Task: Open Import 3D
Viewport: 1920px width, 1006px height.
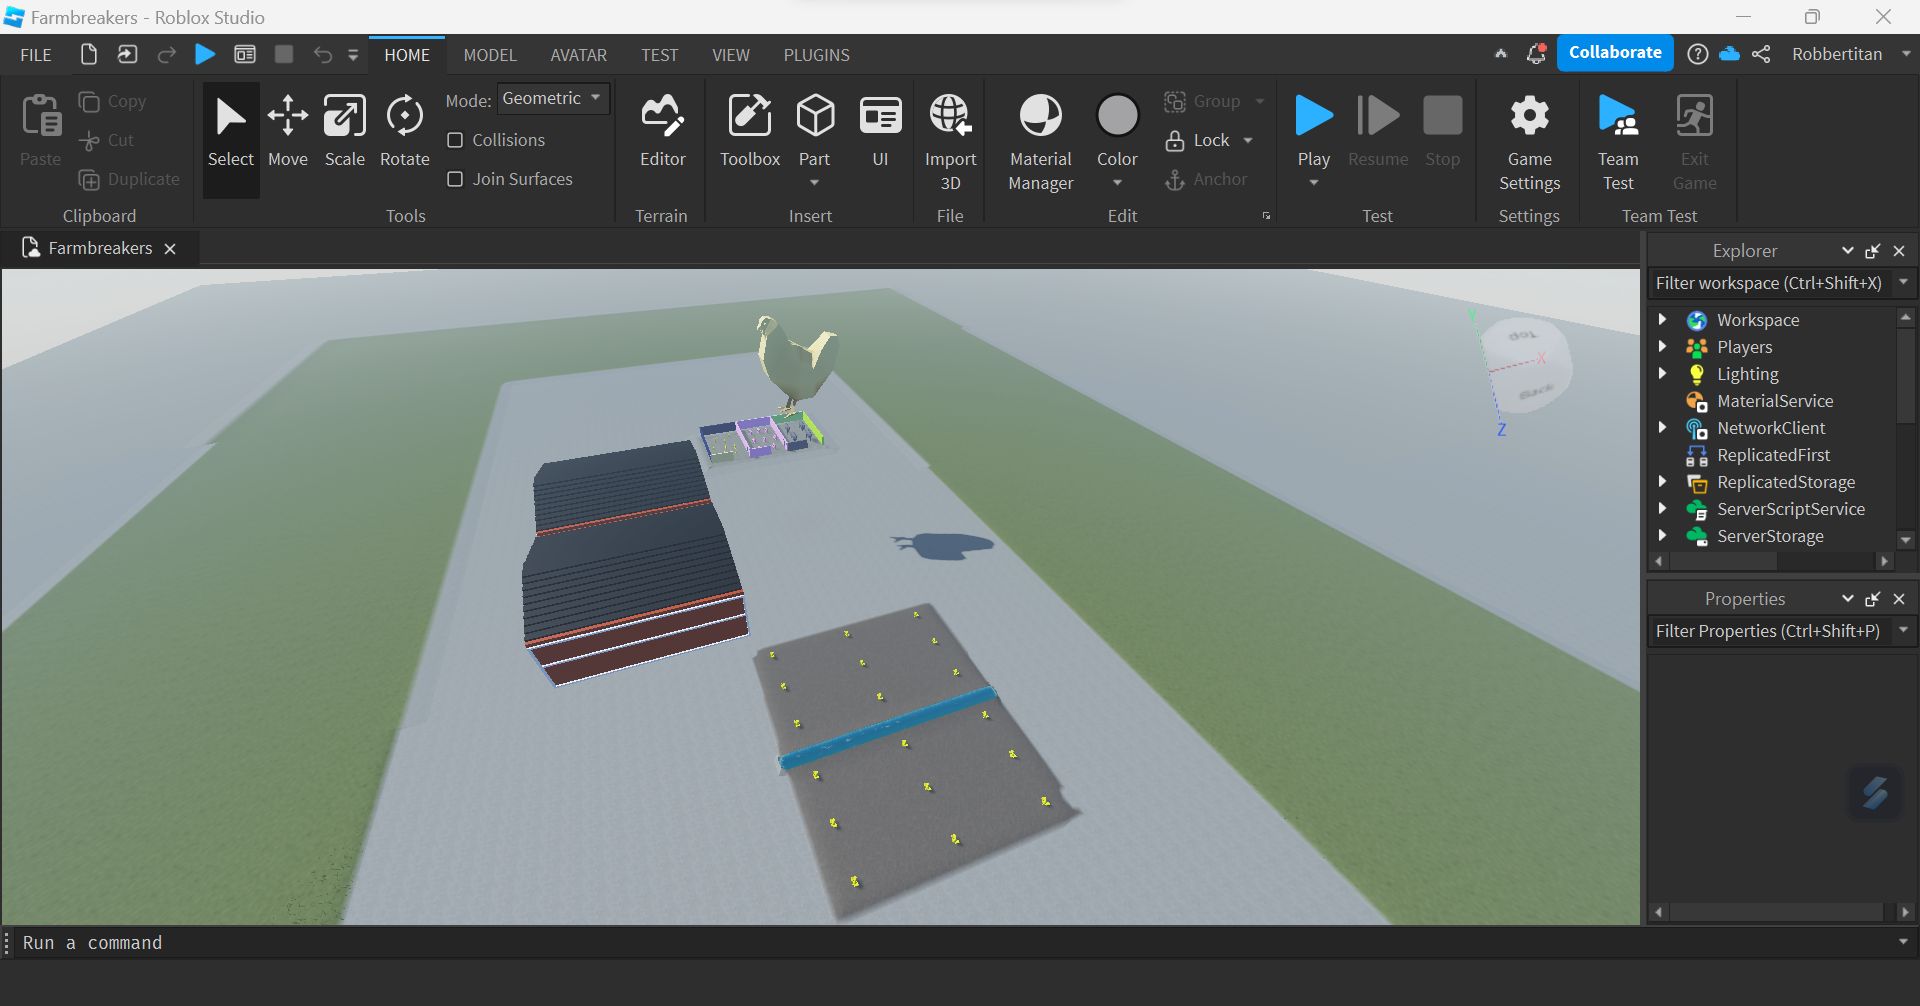Action: 950,142
